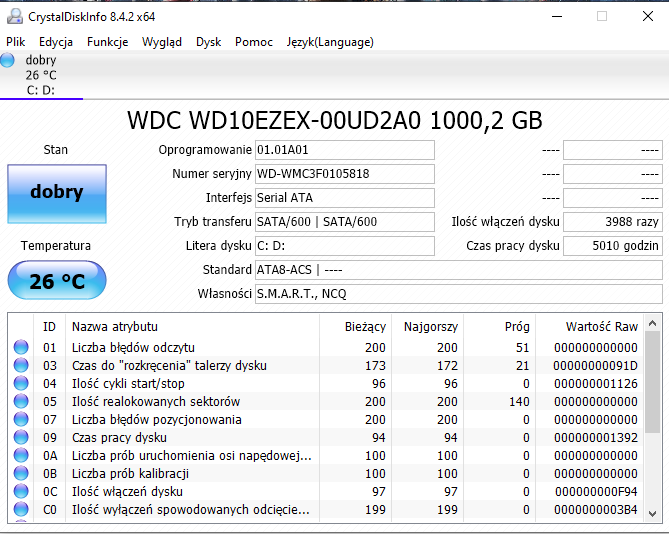The image size is (669, 534).
Task: Click status orb for attribute 0C row
Action: click(21, 491)
